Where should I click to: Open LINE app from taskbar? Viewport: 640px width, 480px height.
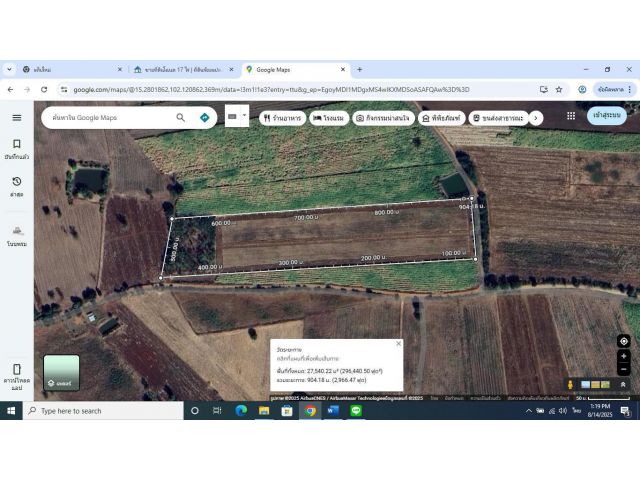click(x=356, y=411)
